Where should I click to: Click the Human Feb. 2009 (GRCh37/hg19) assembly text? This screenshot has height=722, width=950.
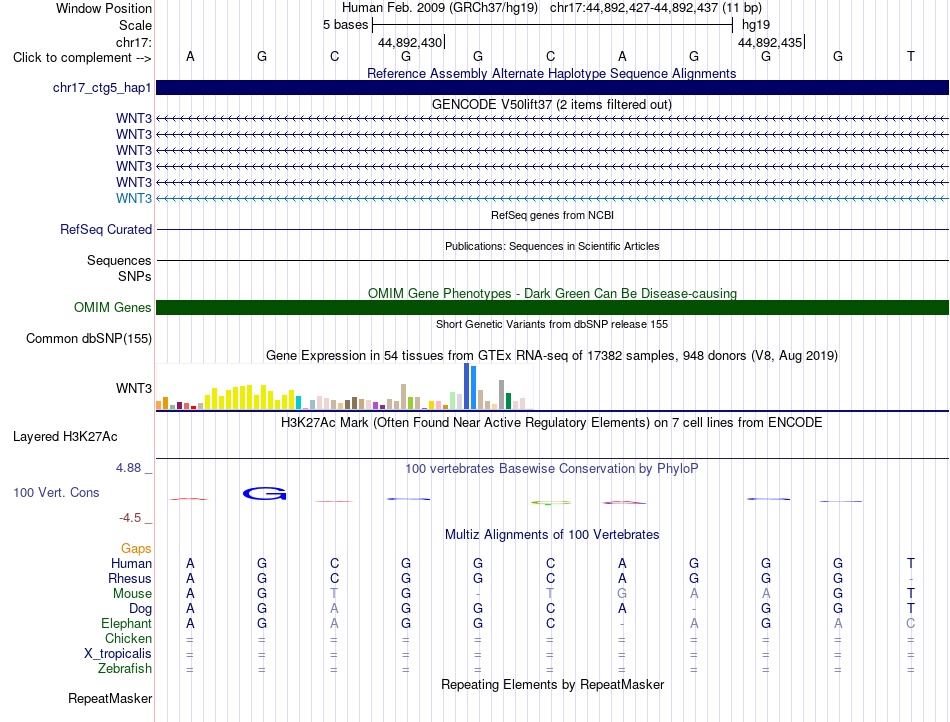(x=440, y=8)
